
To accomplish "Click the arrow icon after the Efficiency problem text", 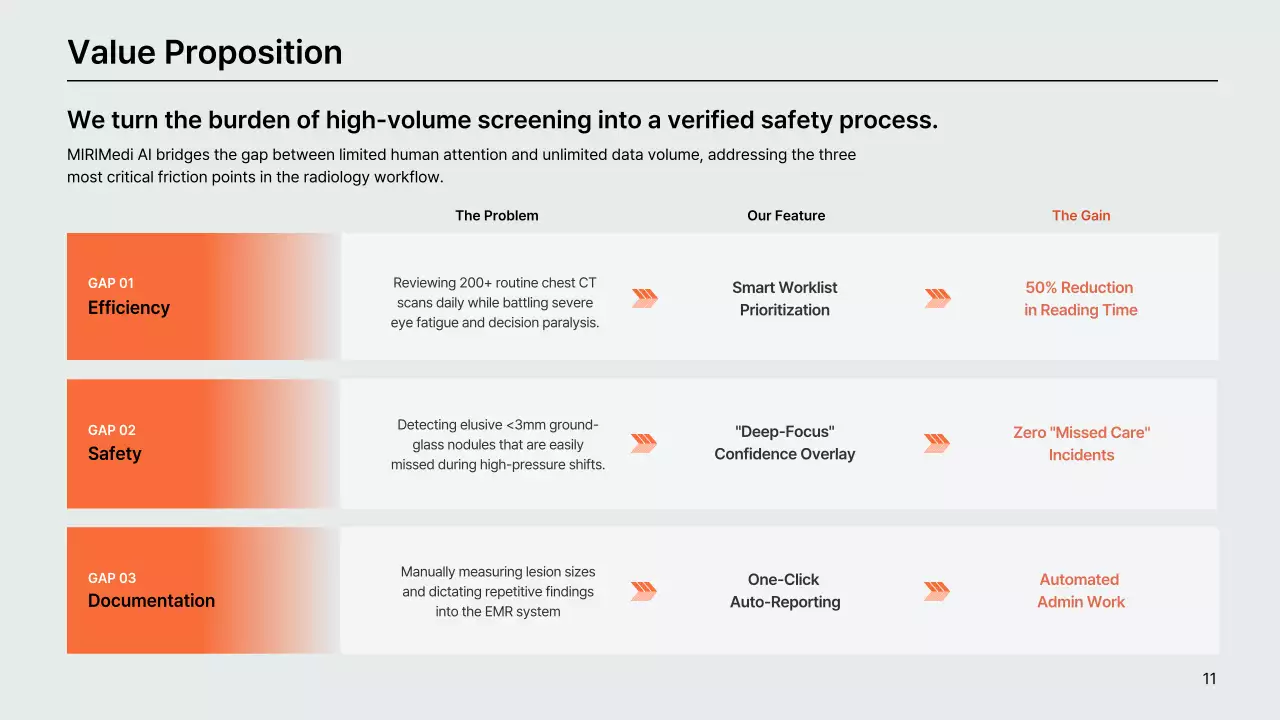I will [x=645, y=298].
